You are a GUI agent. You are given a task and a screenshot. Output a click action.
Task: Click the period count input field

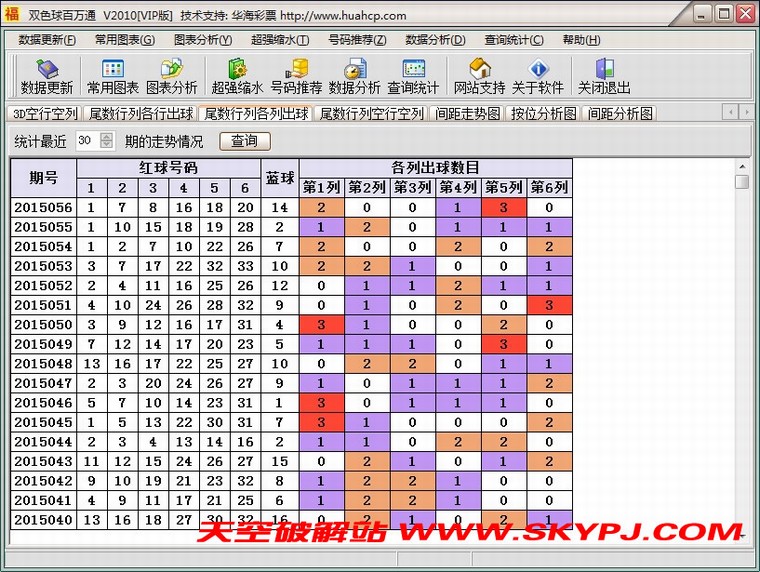coord(86,141)
